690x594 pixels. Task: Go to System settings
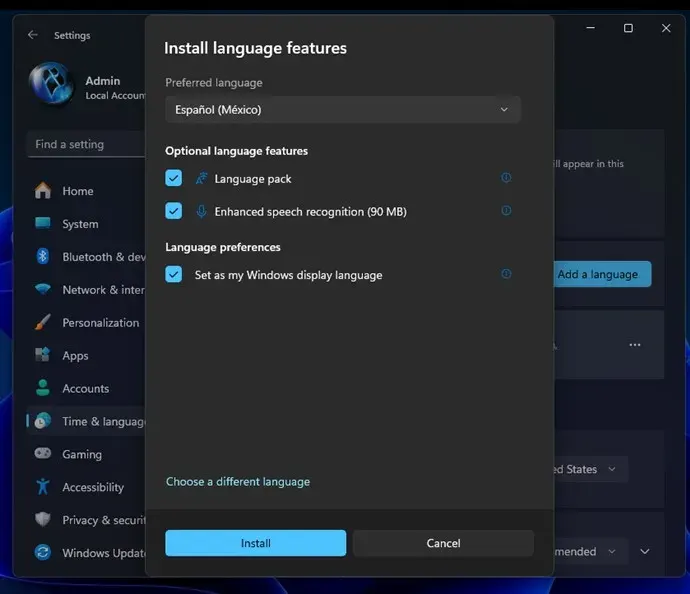click(80, 224)
